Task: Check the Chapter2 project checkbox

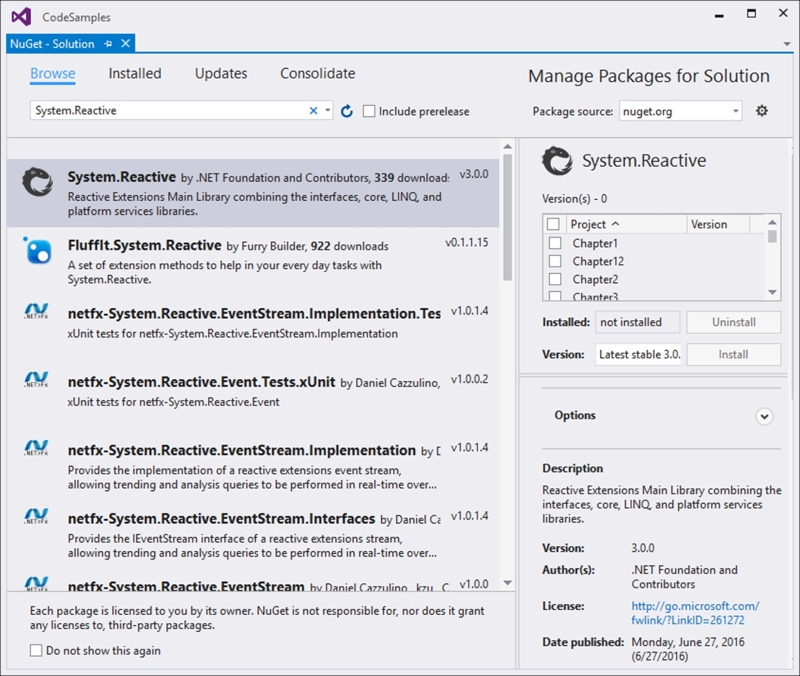Action: [x=555, y=279]
